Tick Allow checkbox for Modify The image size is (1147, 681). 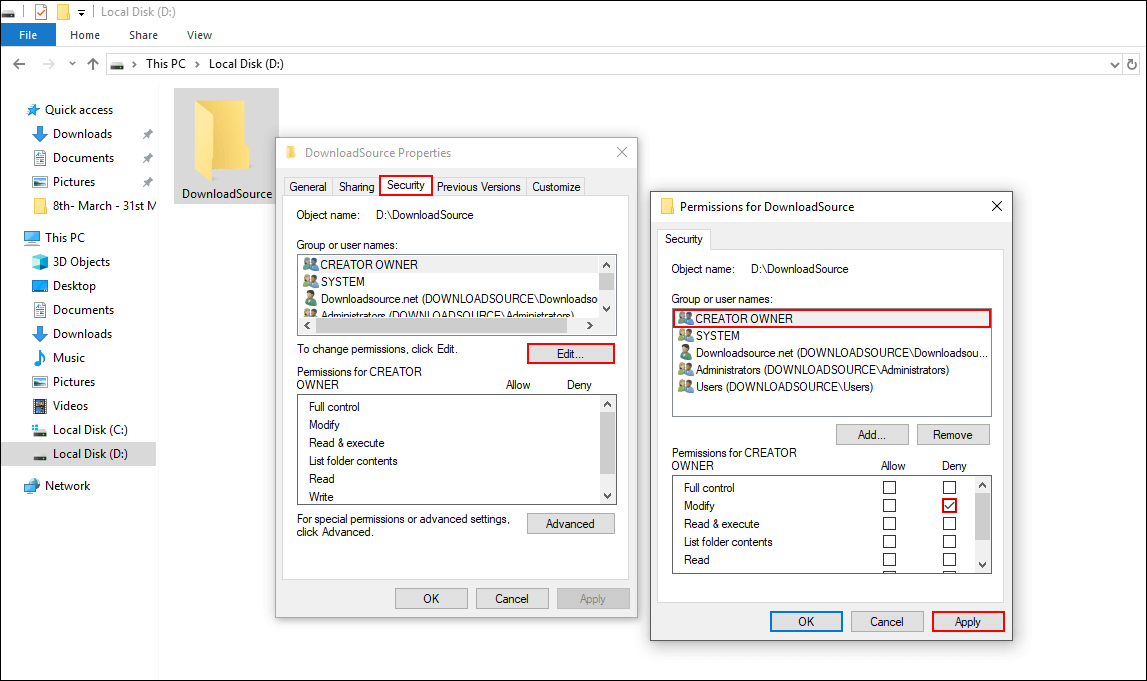coord(890,505)
